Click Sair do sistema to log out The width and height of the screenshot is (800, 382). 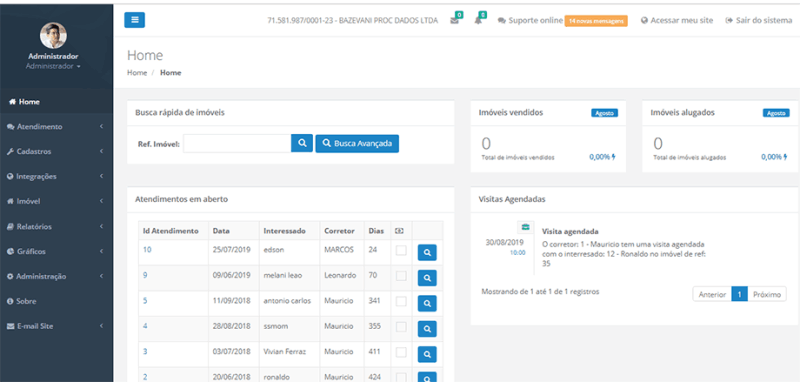coord(759,21)
